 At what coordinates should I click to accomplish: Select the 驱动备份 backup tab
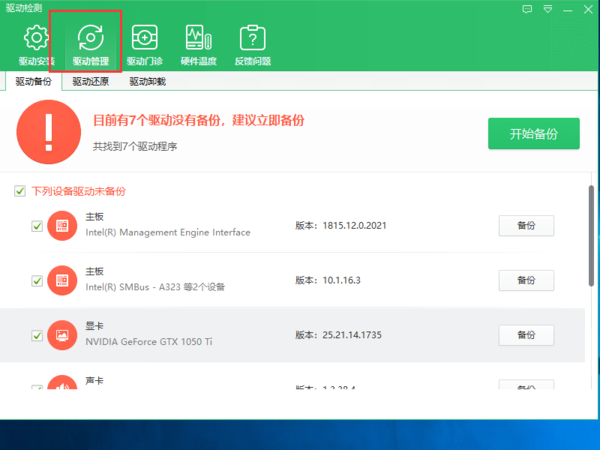(32, 82)
